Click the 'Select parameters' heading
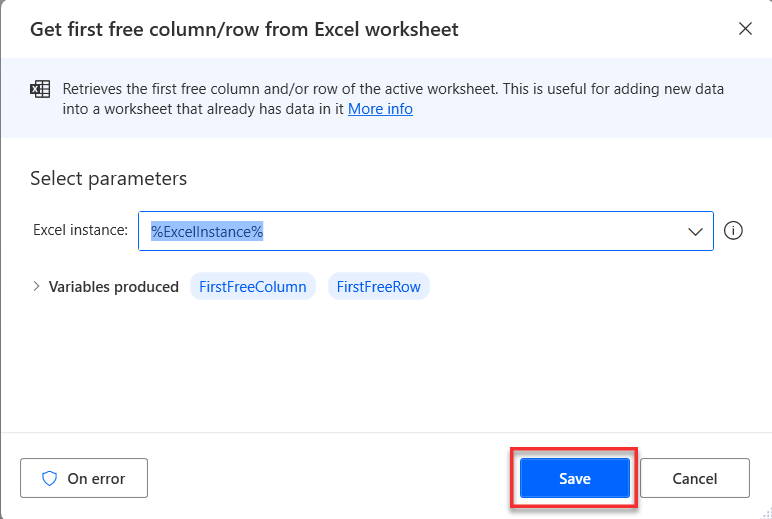 (108, 178)
